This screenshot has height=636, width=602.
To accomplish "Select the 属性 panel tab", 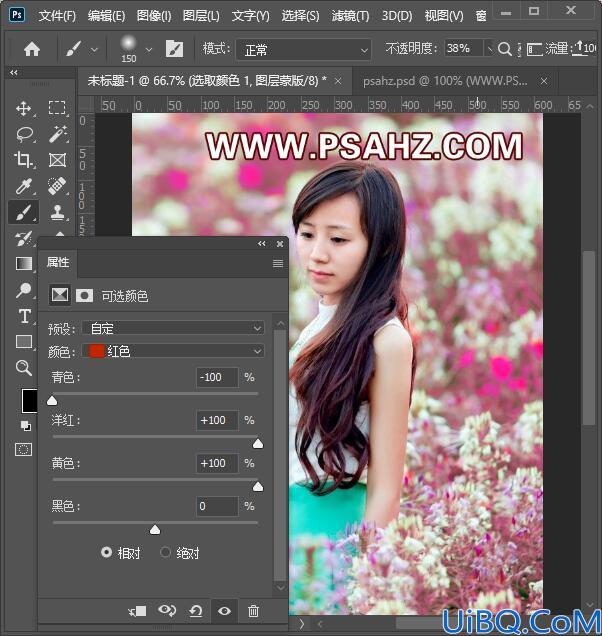I will coord(58,262).
